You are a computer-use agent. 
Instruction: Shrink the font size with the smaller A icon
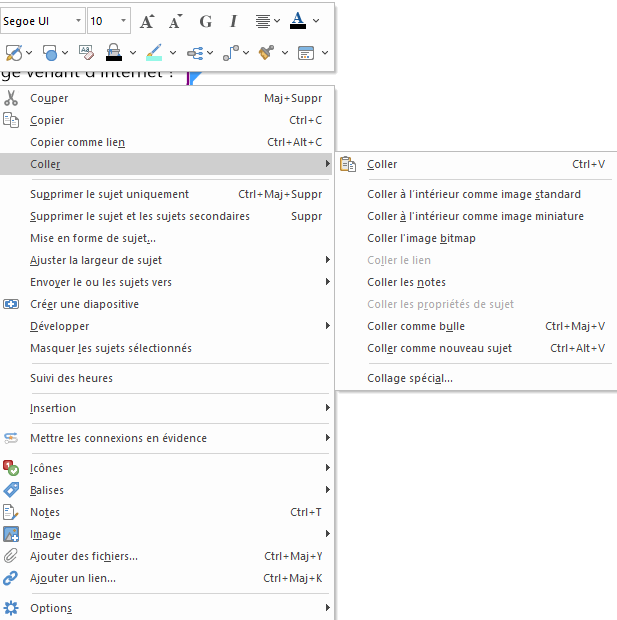tap(176, 21)
